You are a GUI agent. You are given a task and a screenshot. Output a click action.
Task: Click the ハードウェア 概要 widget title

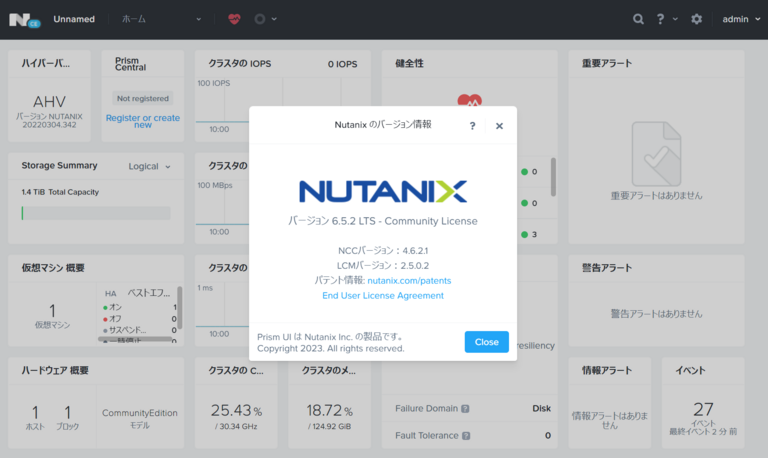[x=55, y=370]
